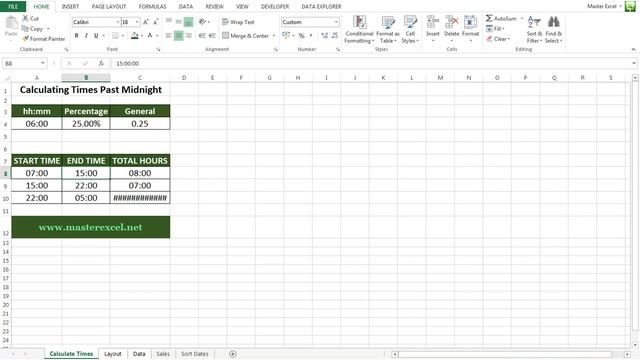Apply Percent Style format
640x360 pixels.
[302, 36]
